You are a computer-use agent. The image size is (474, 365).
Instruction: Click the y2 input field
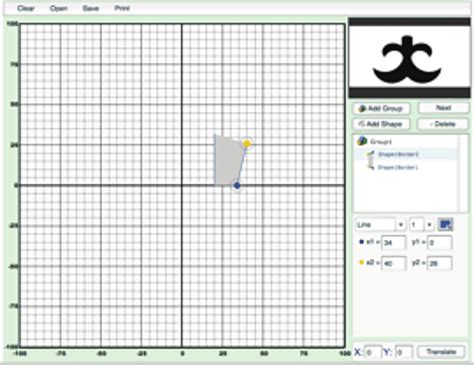pyautogui.click(x=440, y=263)
